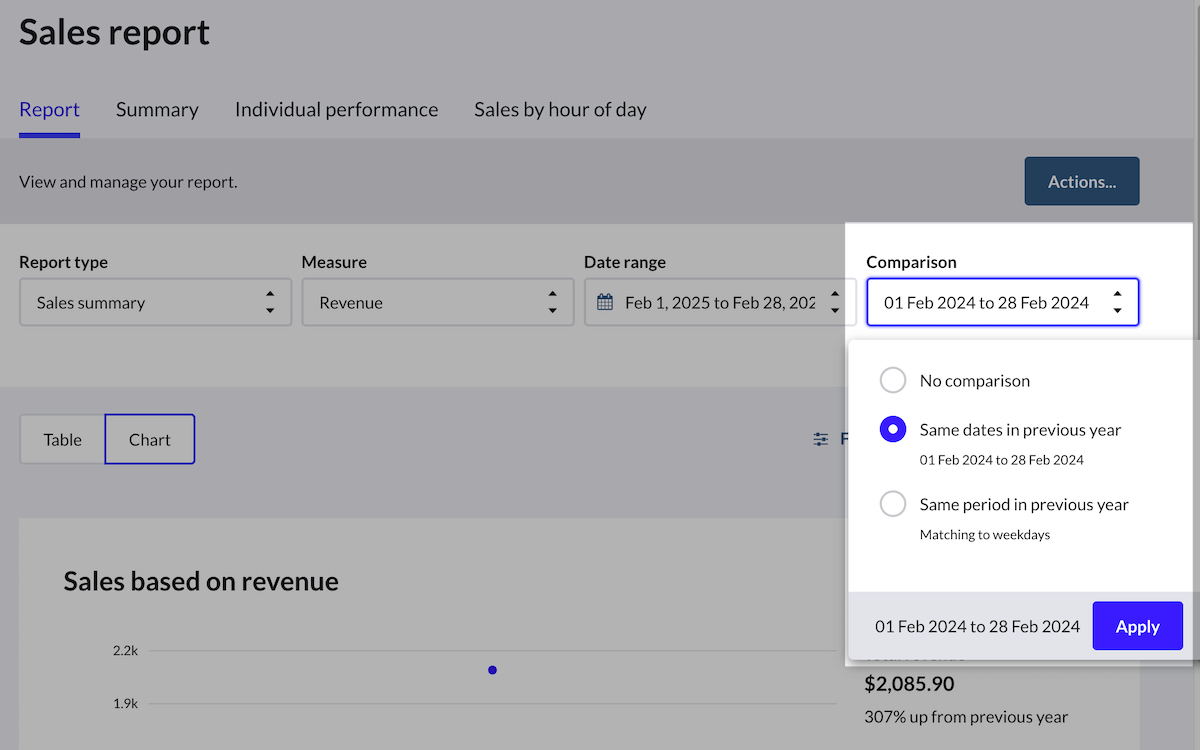
Task: Click the Comparison date field
Action: [x=986, y=302]
